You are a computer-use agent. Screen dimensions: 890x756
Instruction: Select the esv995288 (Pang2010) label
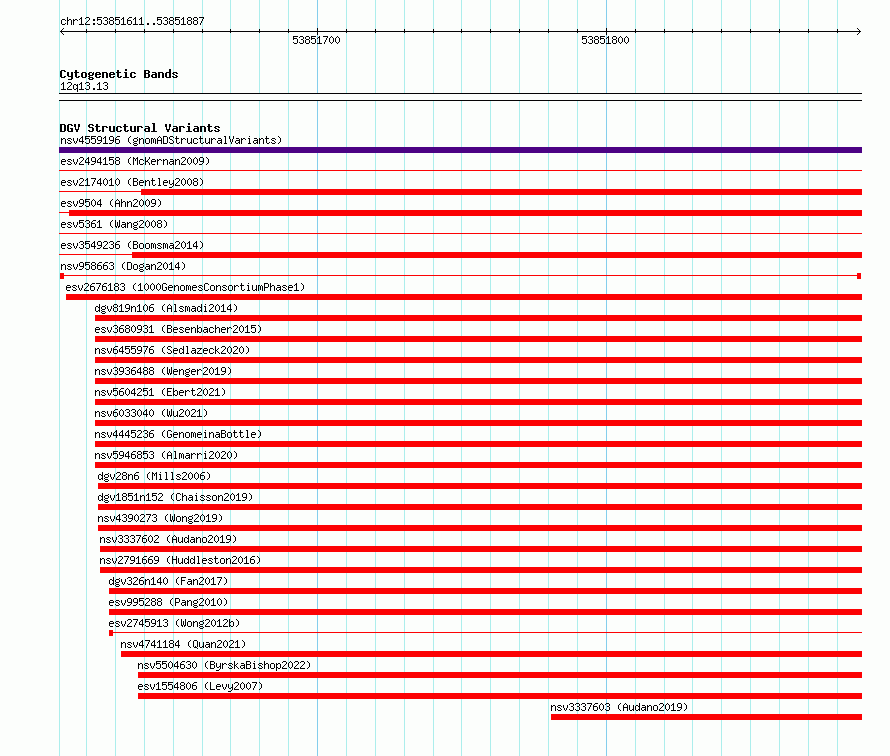[168, 602]
